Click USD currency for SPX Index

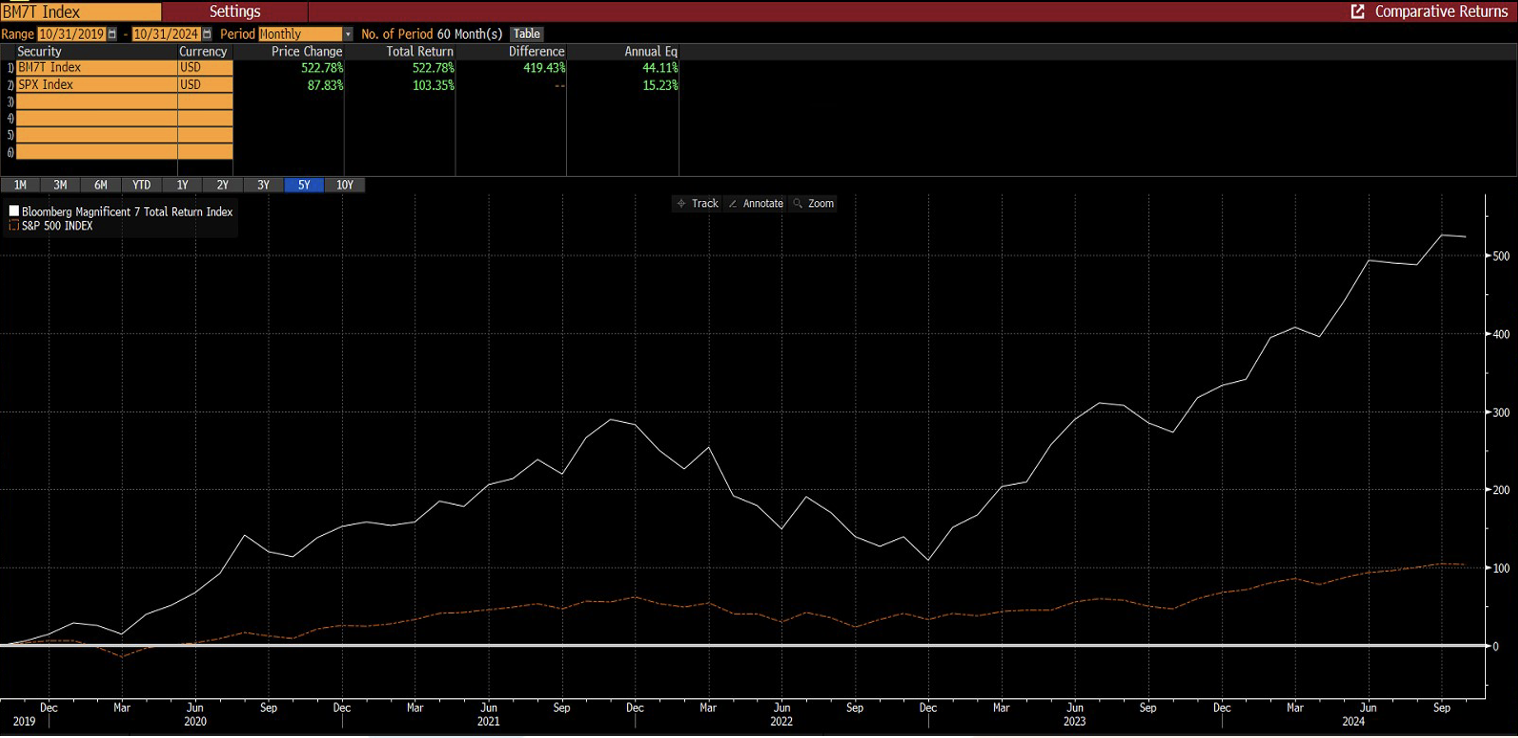205,85
